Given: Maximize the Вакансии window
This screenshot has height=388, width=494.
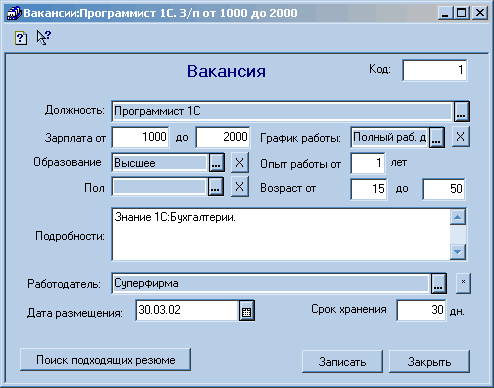Looking at the screenshot, I should pyautogui.click(x=462, y=13).
